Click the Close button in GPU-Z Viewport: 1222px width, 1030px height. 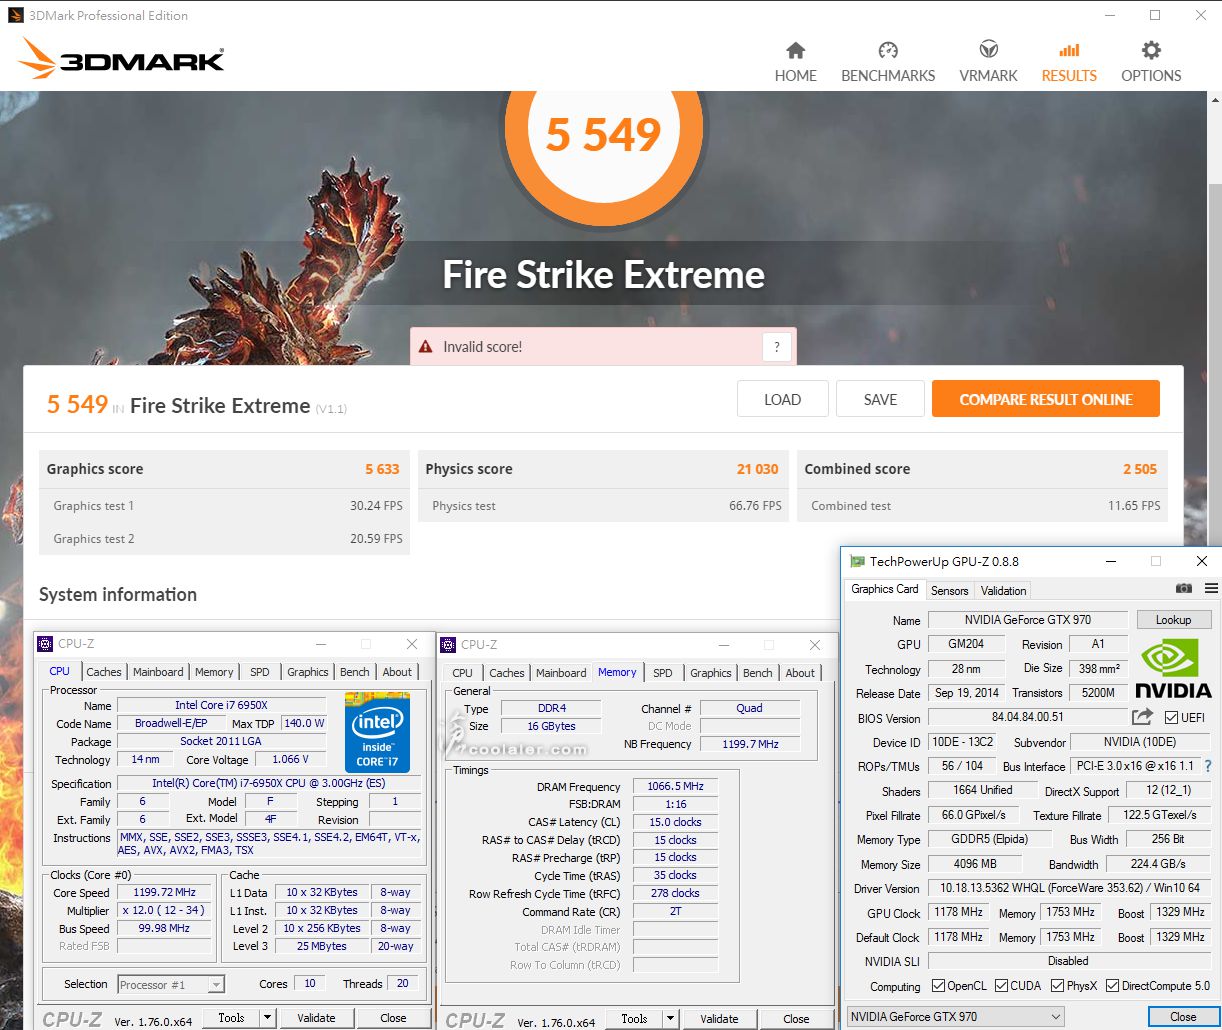(x=1183, y=1017)
